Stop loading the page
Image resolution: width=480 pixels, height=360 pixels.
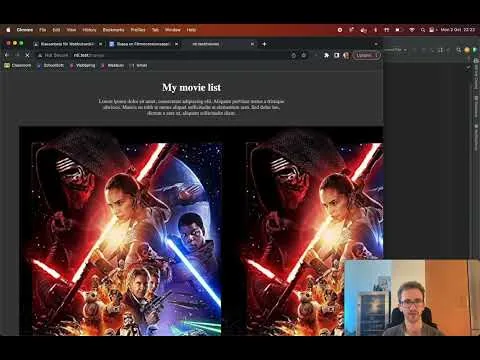tap(28, 55)
